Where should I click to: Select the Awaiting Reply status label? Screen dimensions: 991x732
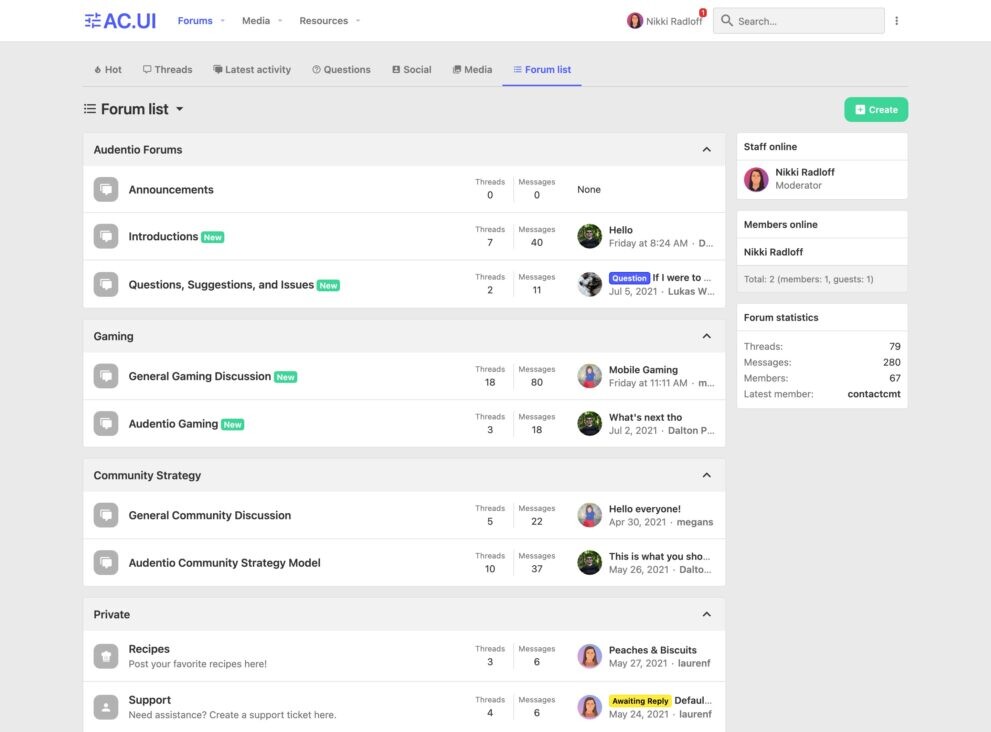pyautogui.click(x=640, y=700)
